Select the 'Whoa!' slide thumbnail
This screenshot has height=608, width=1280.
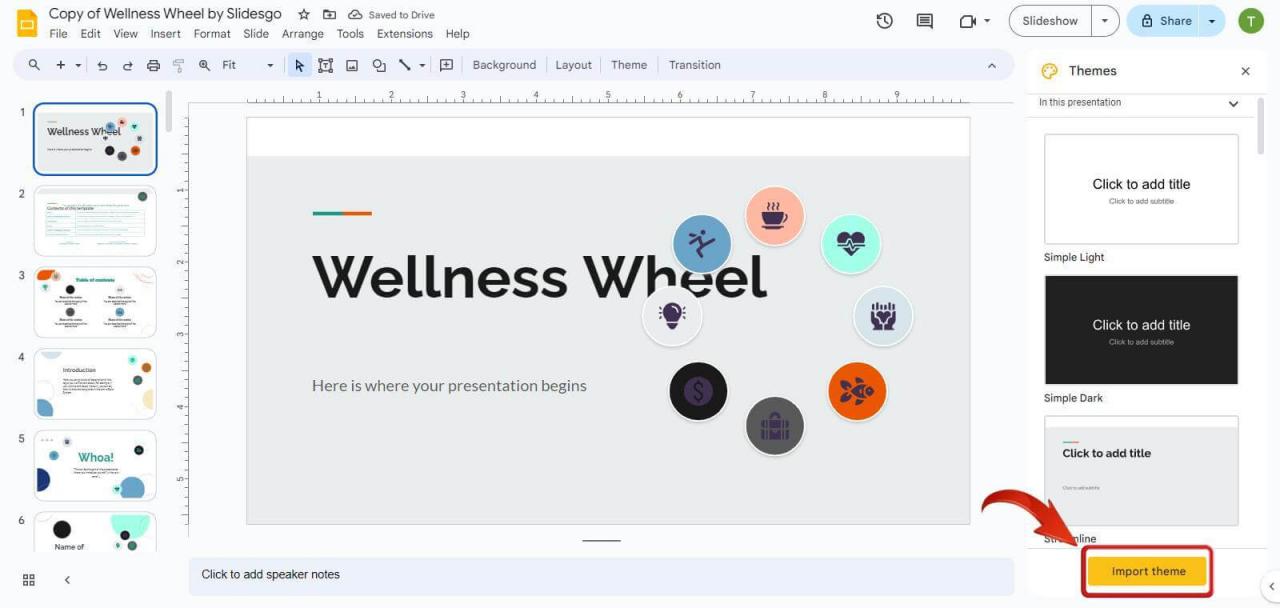(95, 464)
